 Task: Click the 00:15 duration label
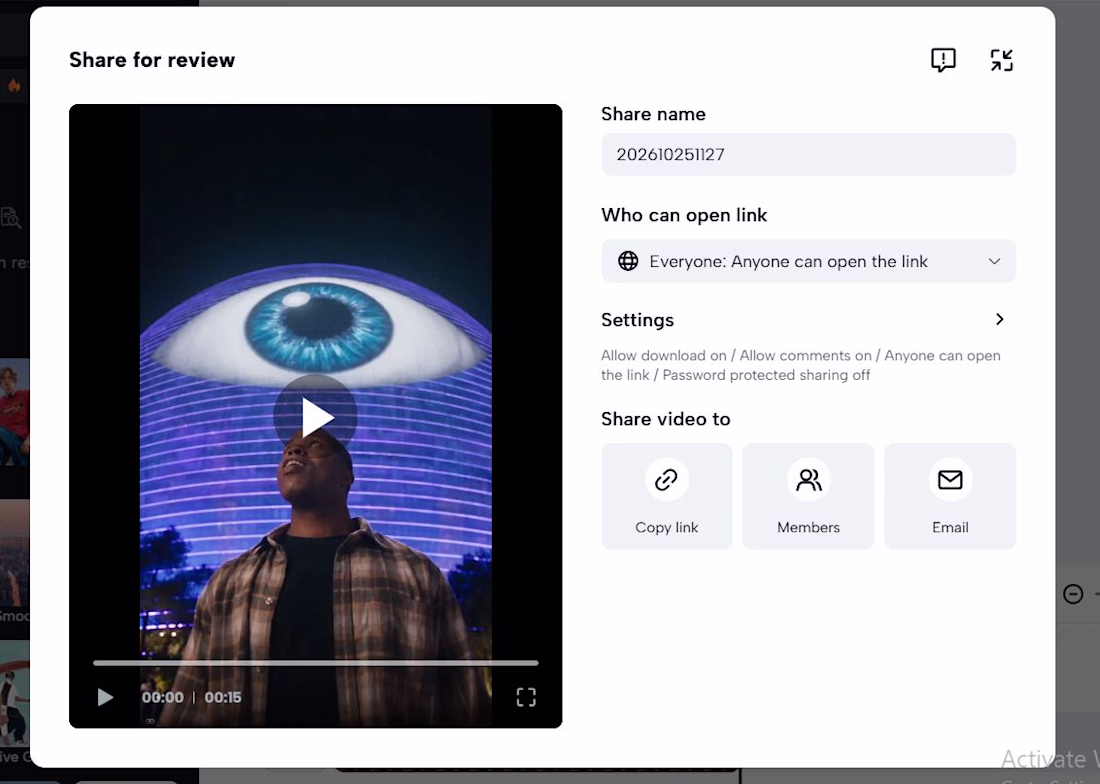223,697
